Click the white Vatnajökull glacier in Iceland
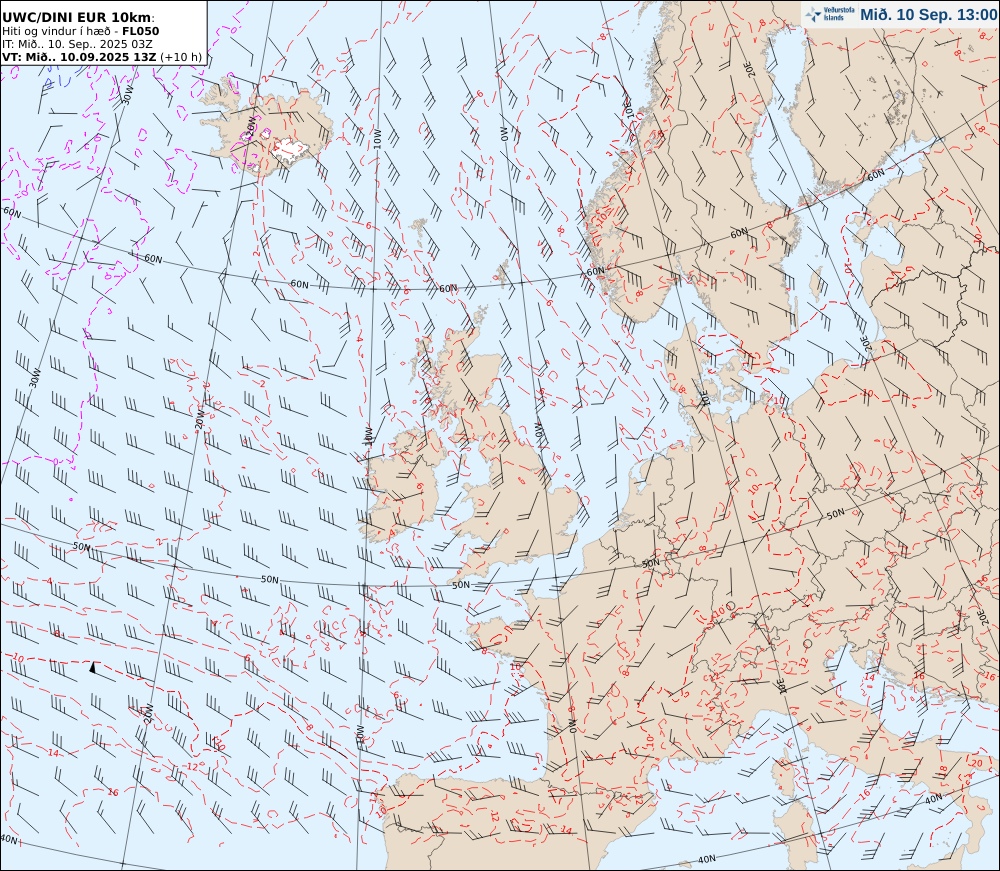The height and width of the screenshot is (871, 1000). [292, 150]
